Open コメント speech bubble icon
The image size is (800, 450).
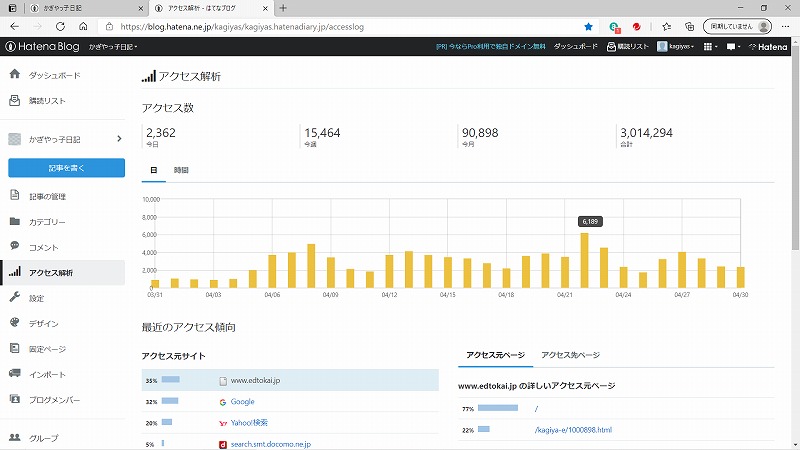pyautogui.click(x=15, y=246)
